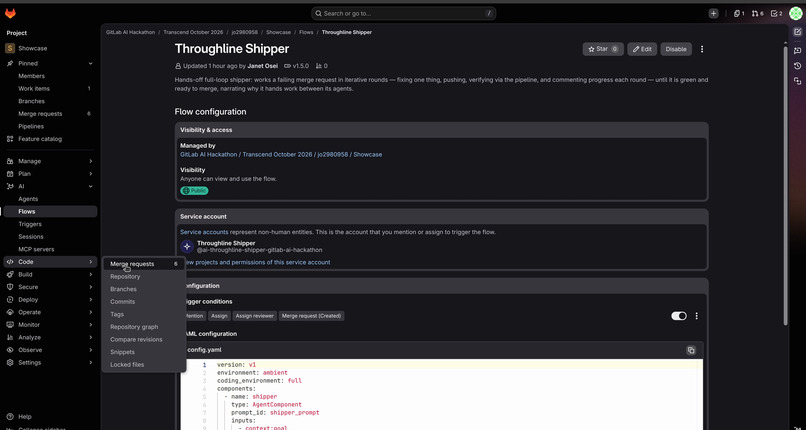
Task: Click the Help question icon
Action: point(9,417)
